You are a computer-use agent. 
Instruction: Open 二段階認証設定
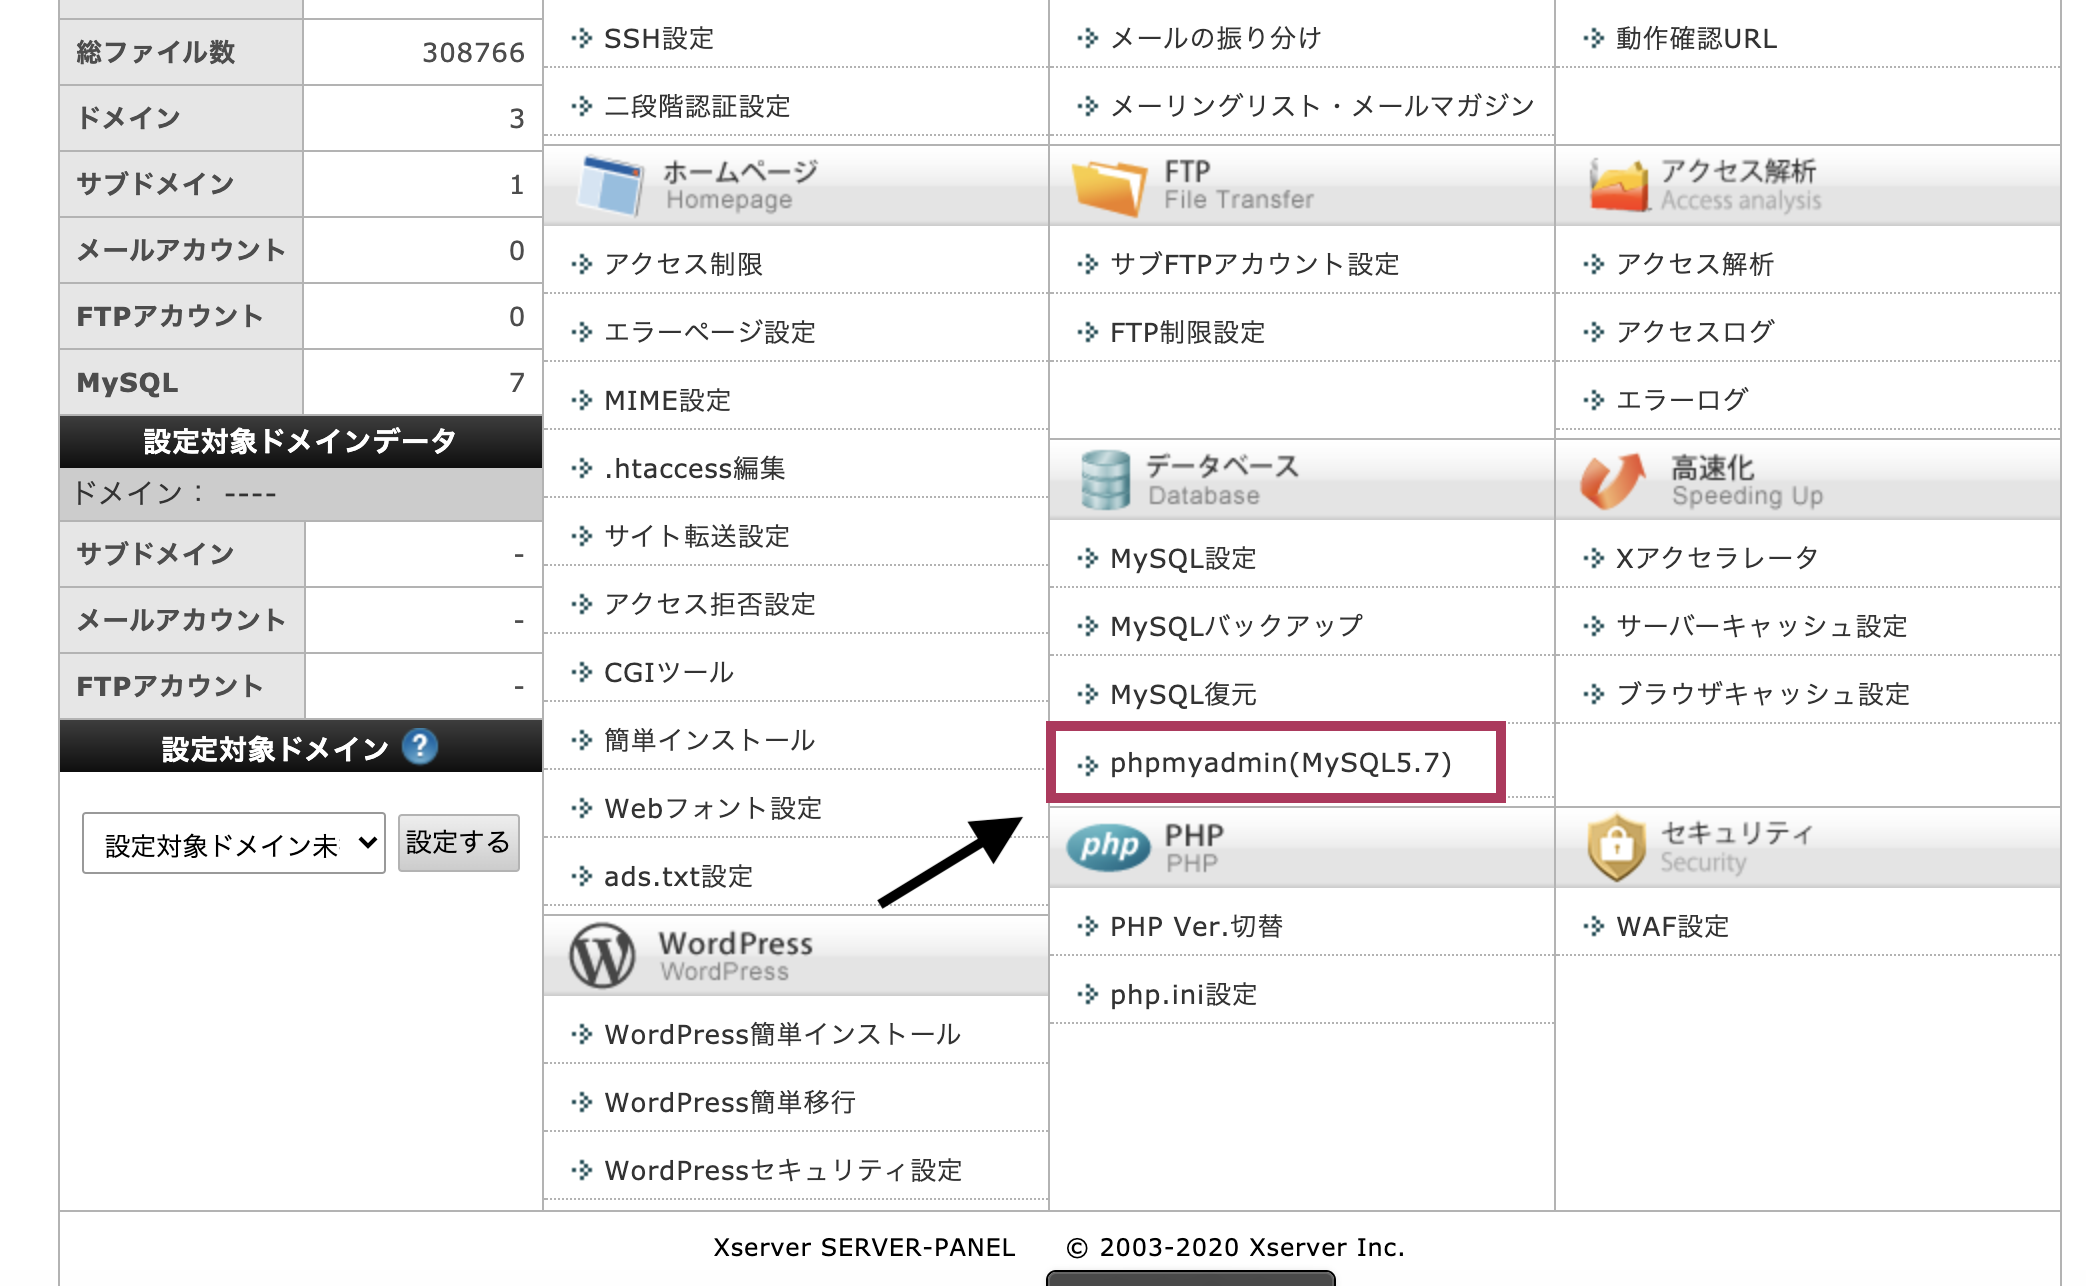click(x=697, y=106)
